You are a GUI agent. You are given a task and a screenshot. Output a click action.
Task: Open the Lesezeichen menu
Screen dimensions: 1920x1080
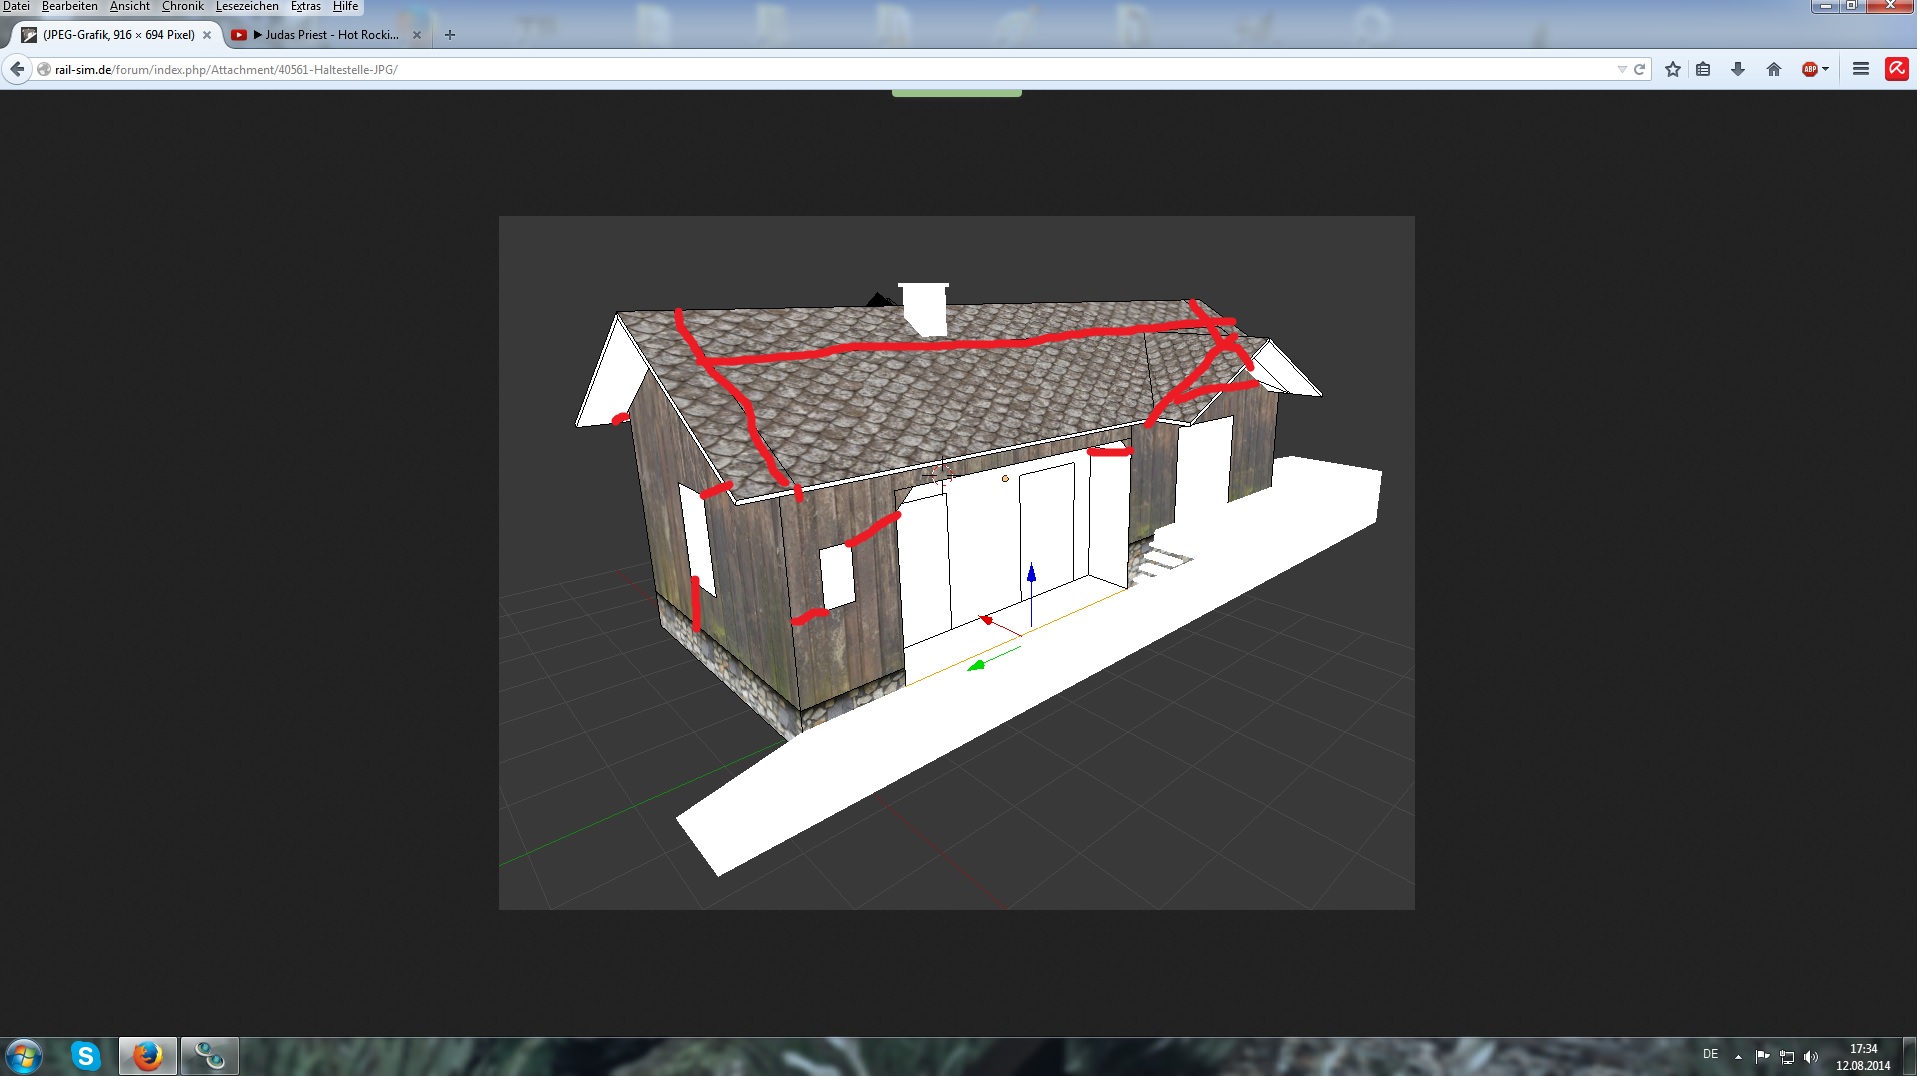pyautogui.click(x=247, y=6)
